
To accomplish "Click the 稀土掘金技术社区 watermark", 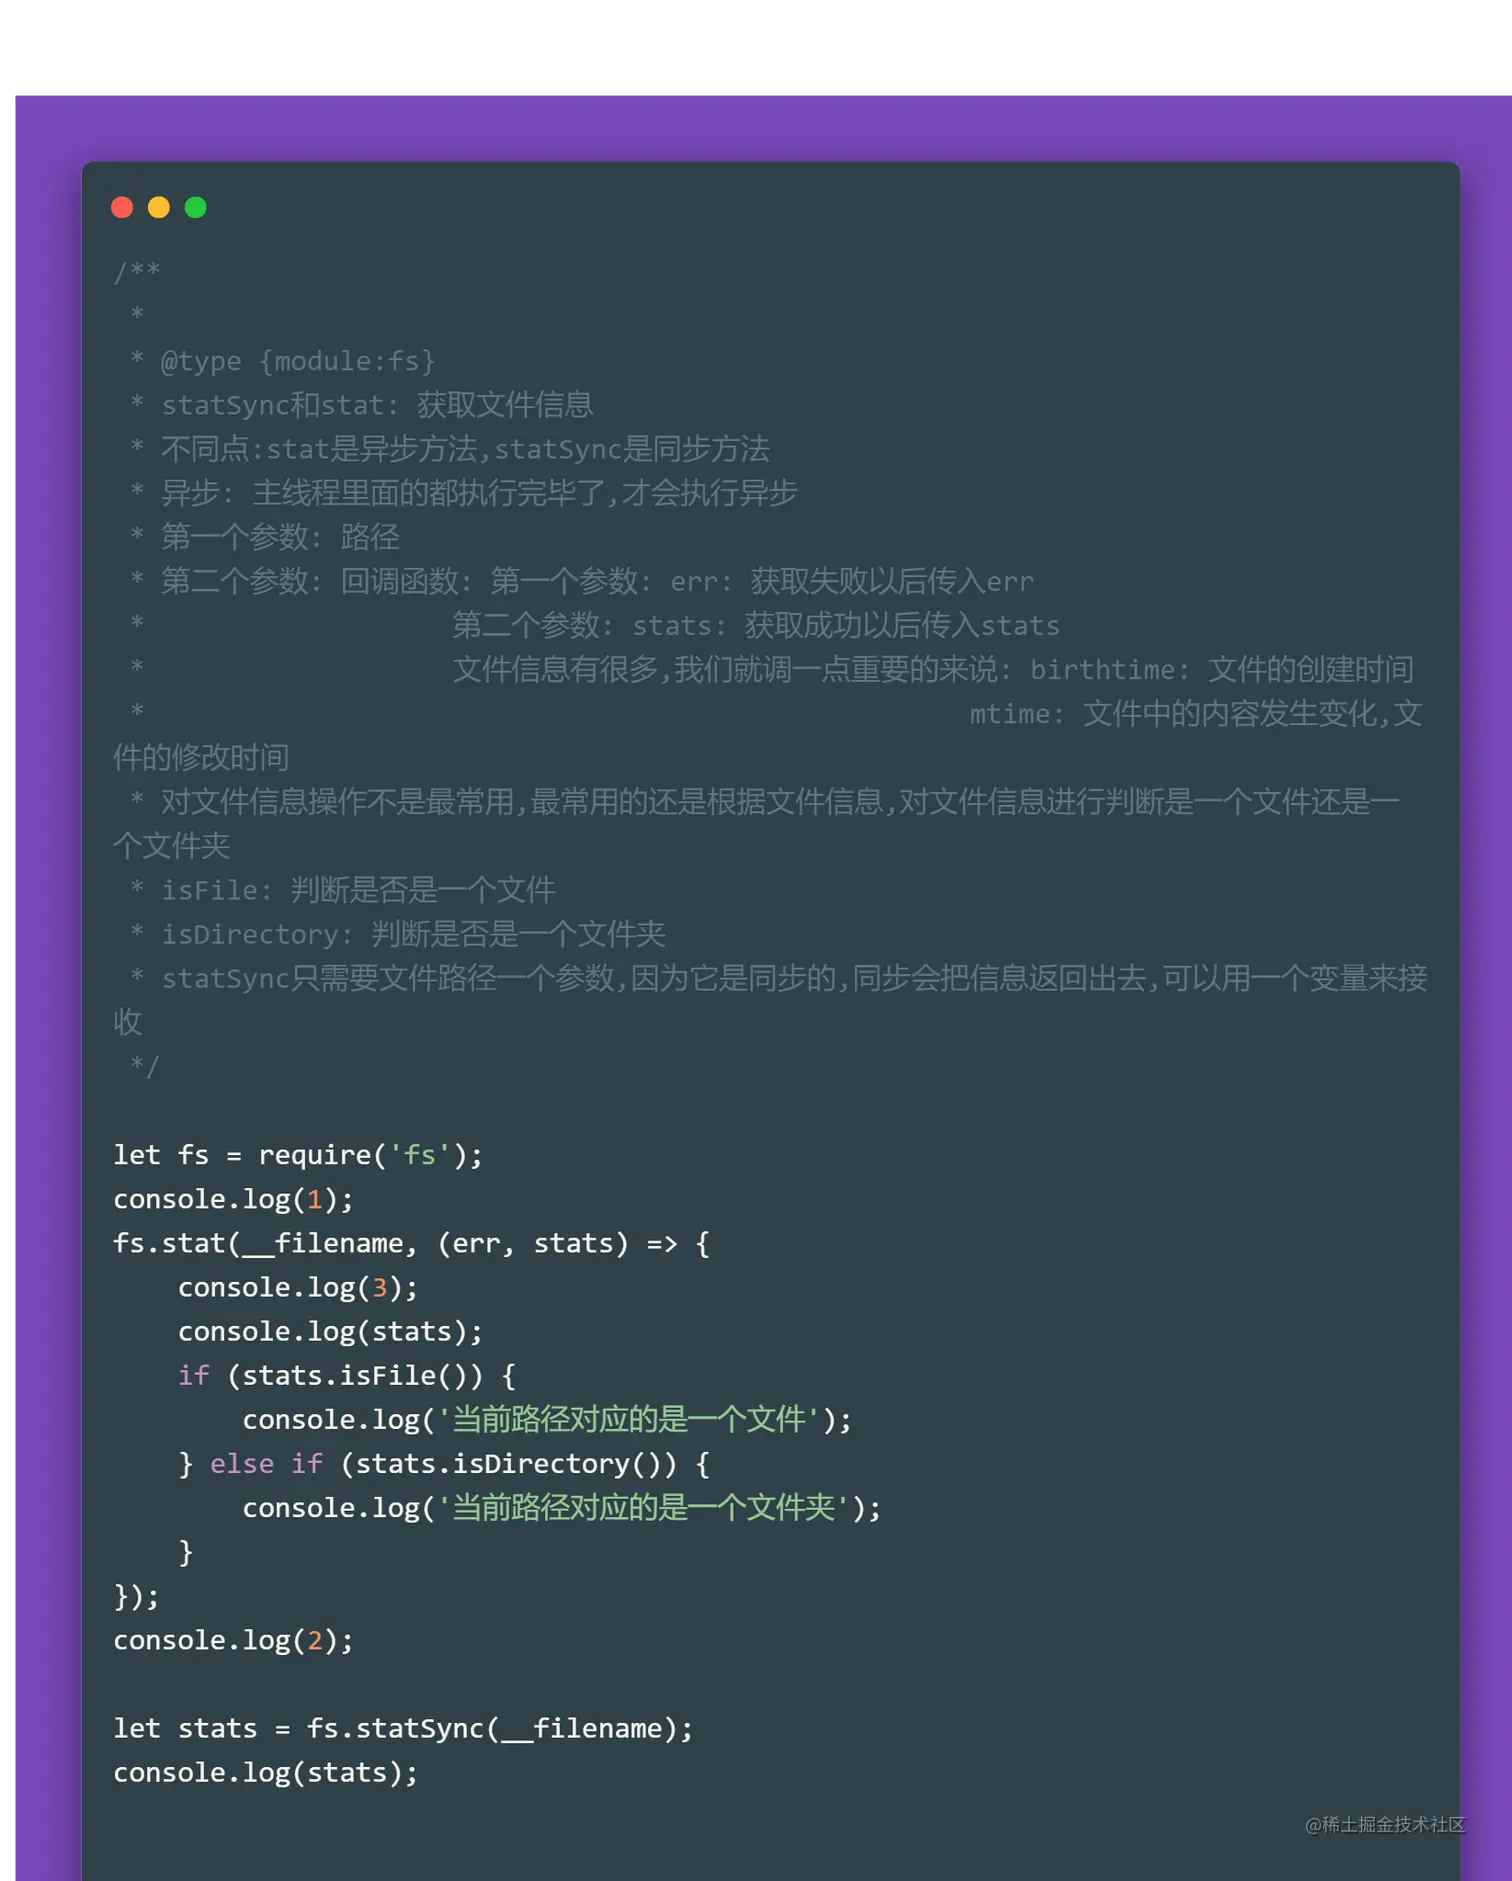I will pos(1385,1825).
